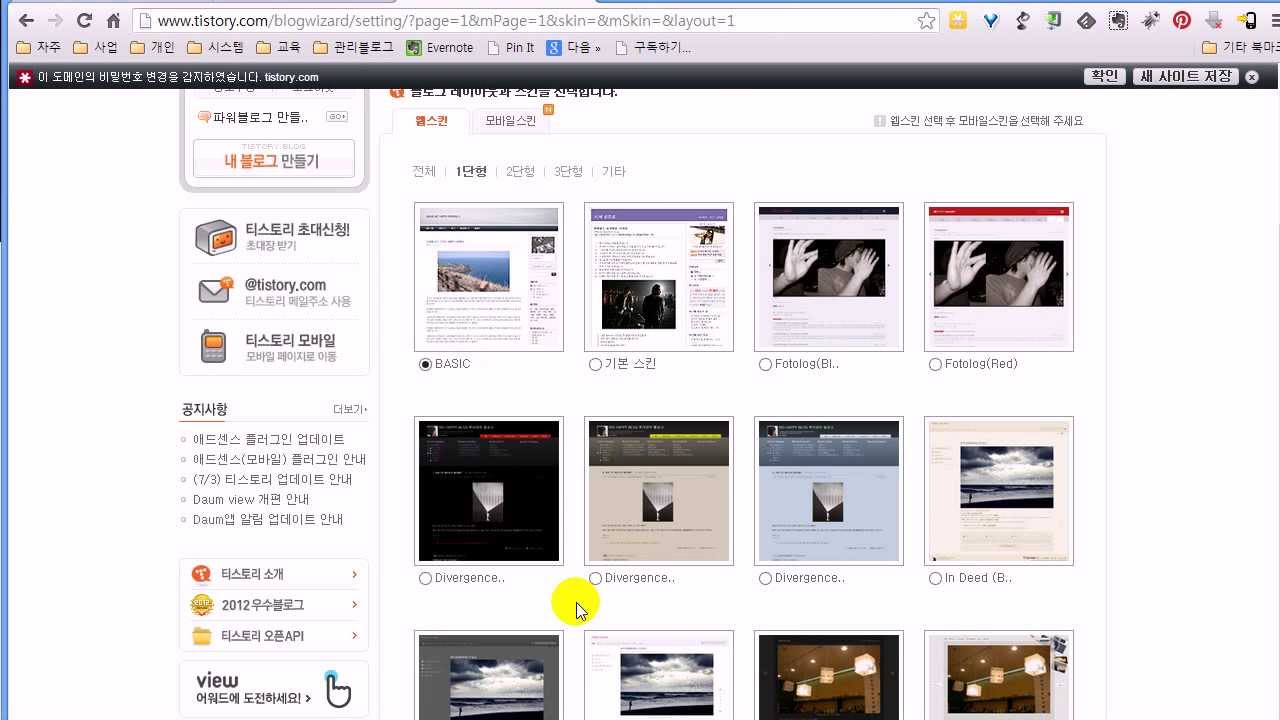Filter skins by 기타
This screenshot has width=1280, height=720.
613,172
